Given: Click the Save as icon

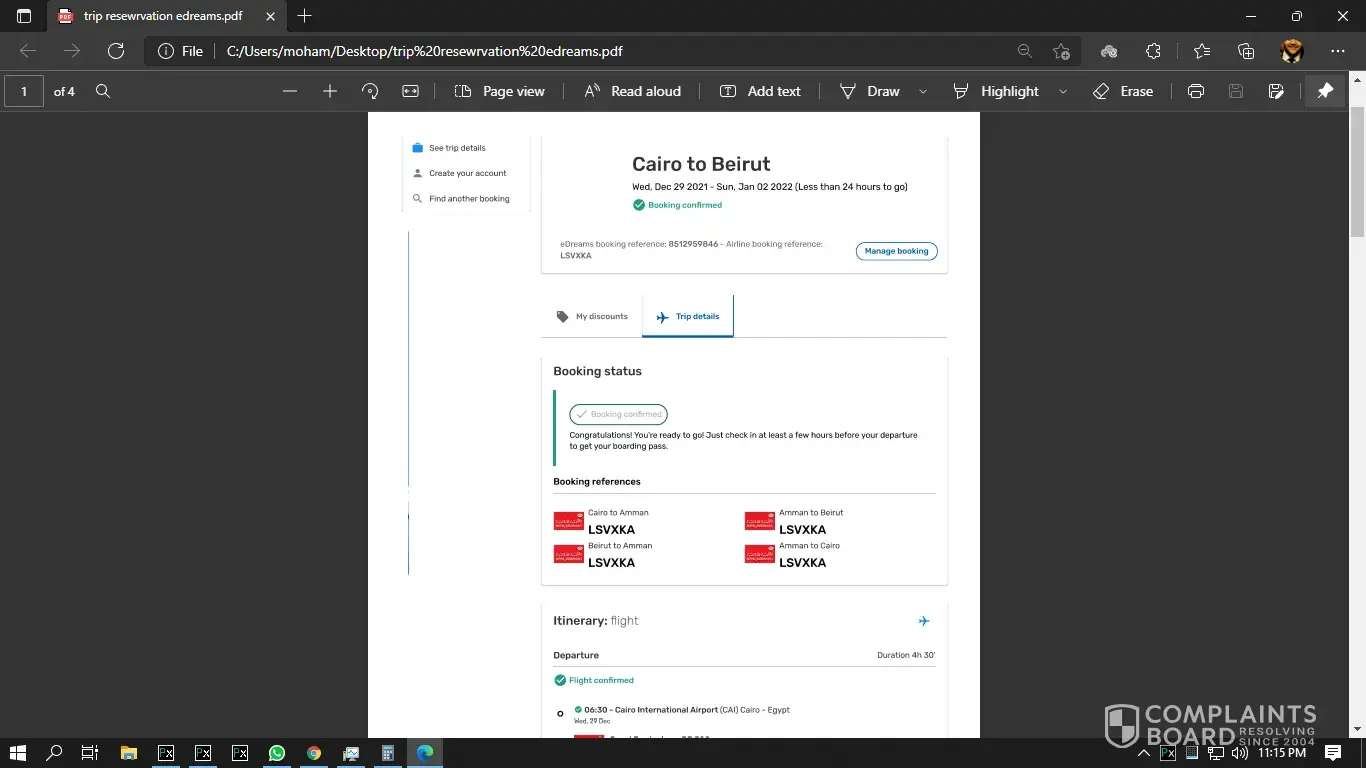Looking at the screenshot, I should (1276, 91).
